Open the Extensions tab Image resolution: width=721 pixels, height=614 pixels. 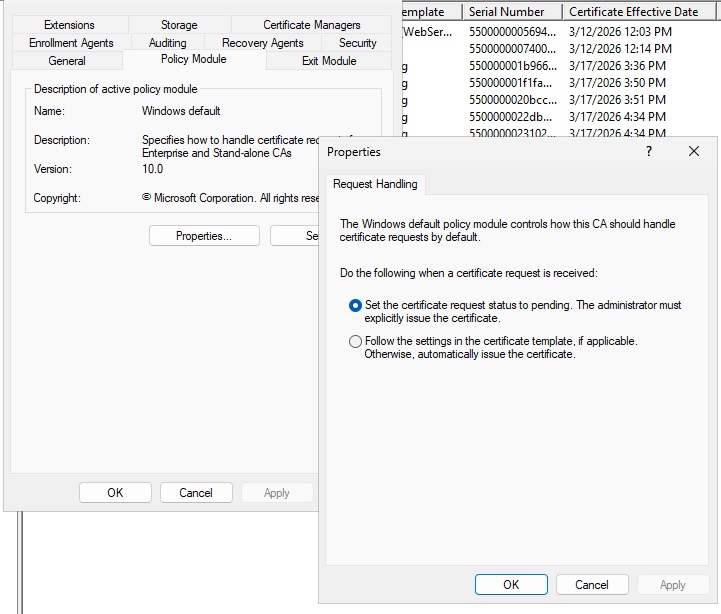(x=69, y=25)
